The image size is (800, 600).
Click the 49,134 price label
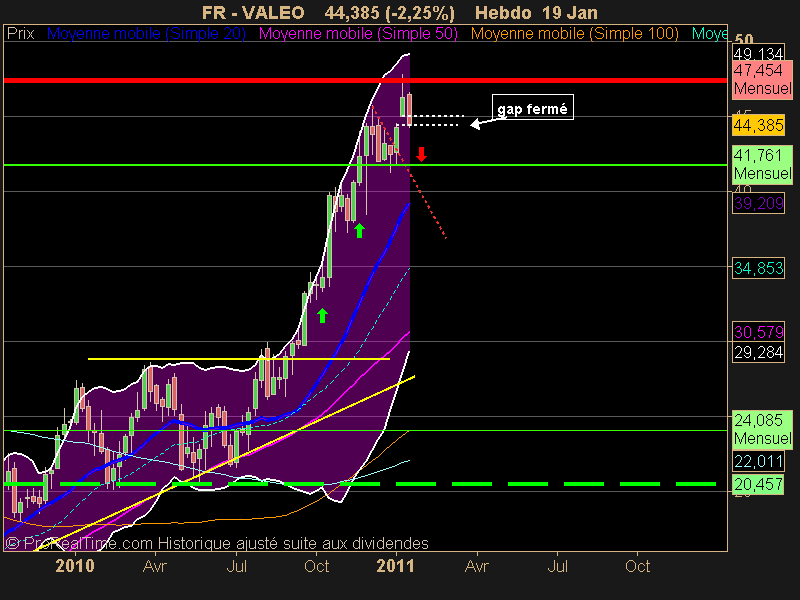click(x=758, y=54)
